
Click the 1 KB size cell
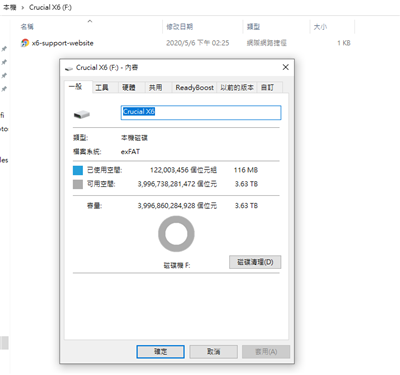344,43
